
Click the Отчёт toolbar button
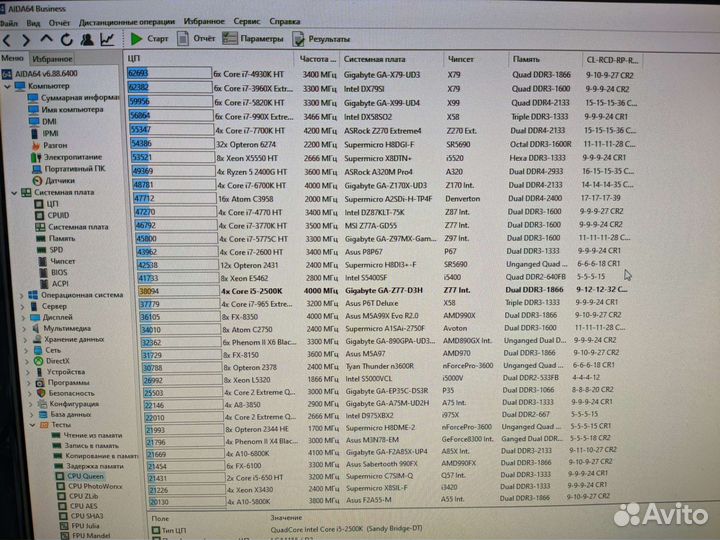pyautogui.click(x=196, y=39)
